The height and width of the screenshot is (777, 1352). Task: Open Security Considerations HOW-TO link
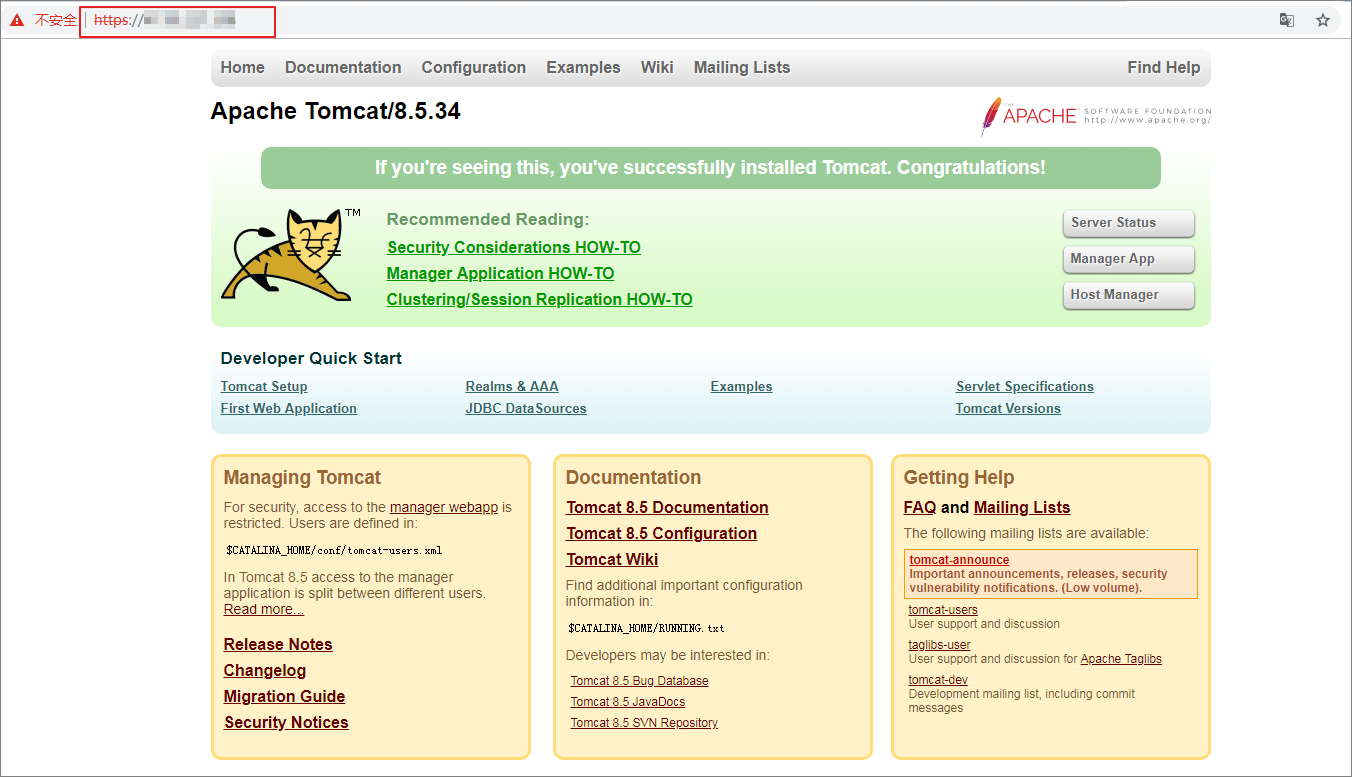[x=514, y=247]
